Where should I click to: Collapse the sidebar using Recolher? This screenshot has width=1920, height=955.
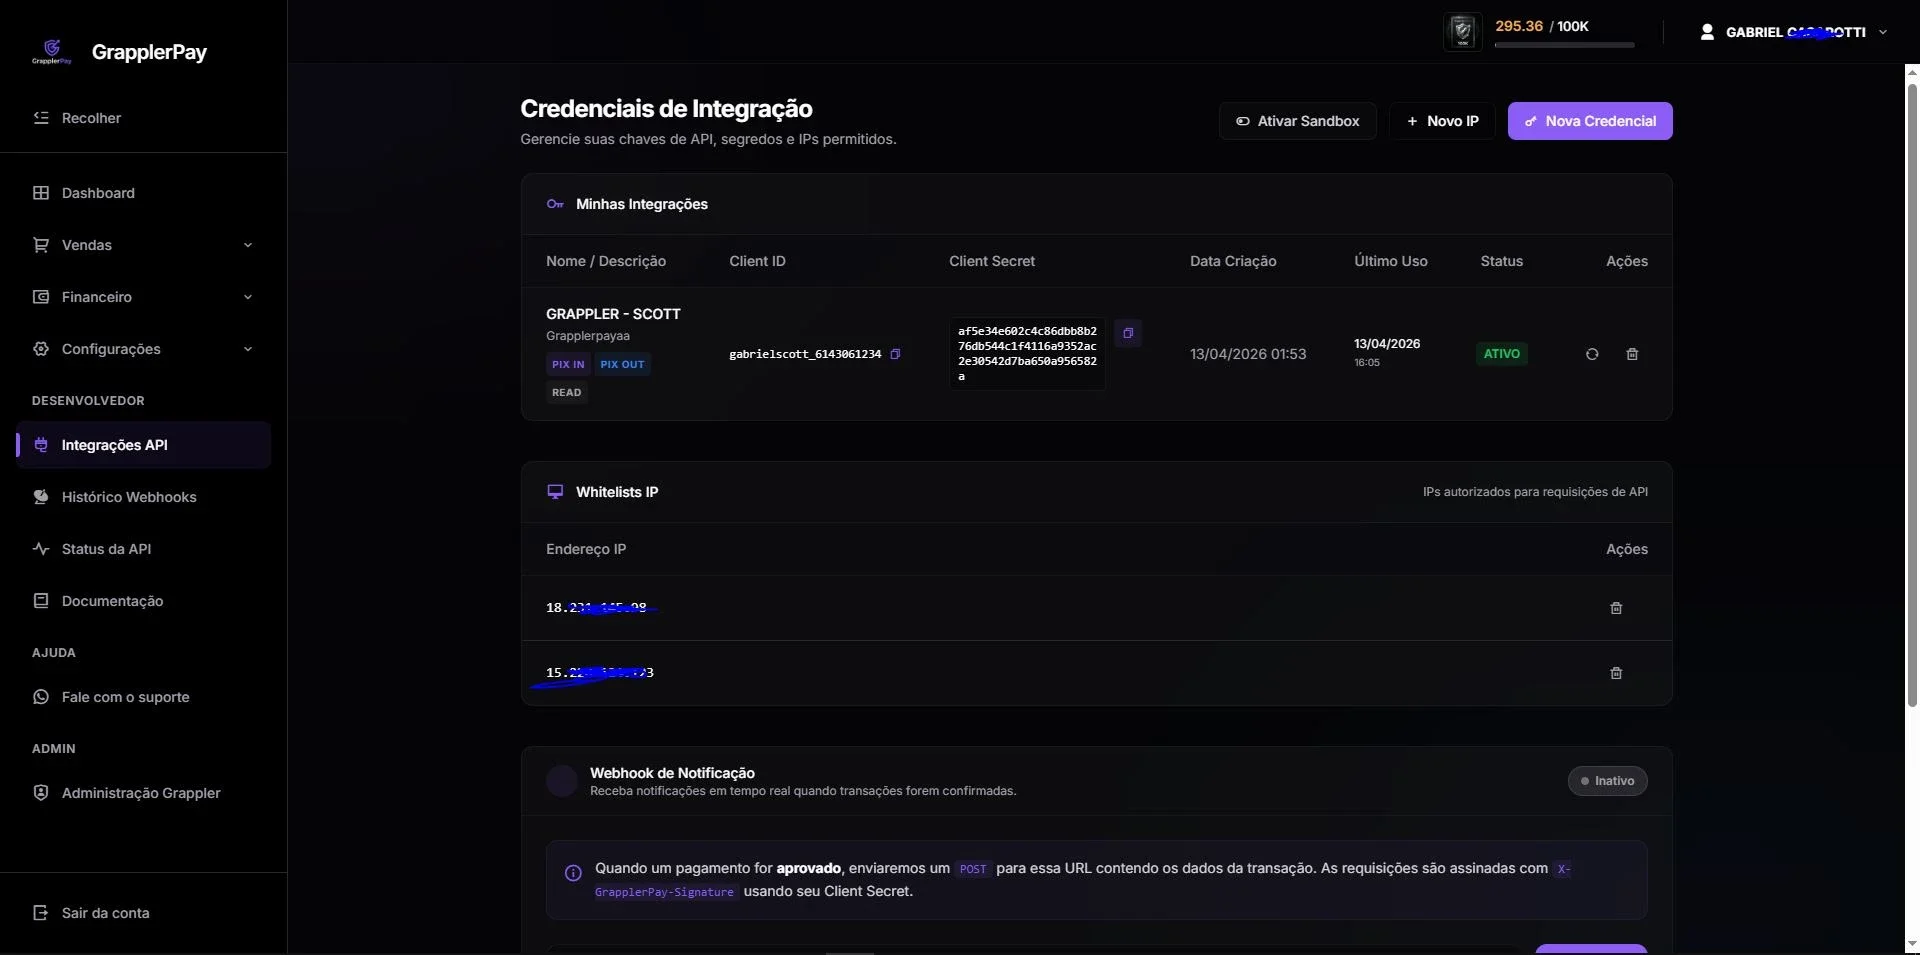click(77, 118)
